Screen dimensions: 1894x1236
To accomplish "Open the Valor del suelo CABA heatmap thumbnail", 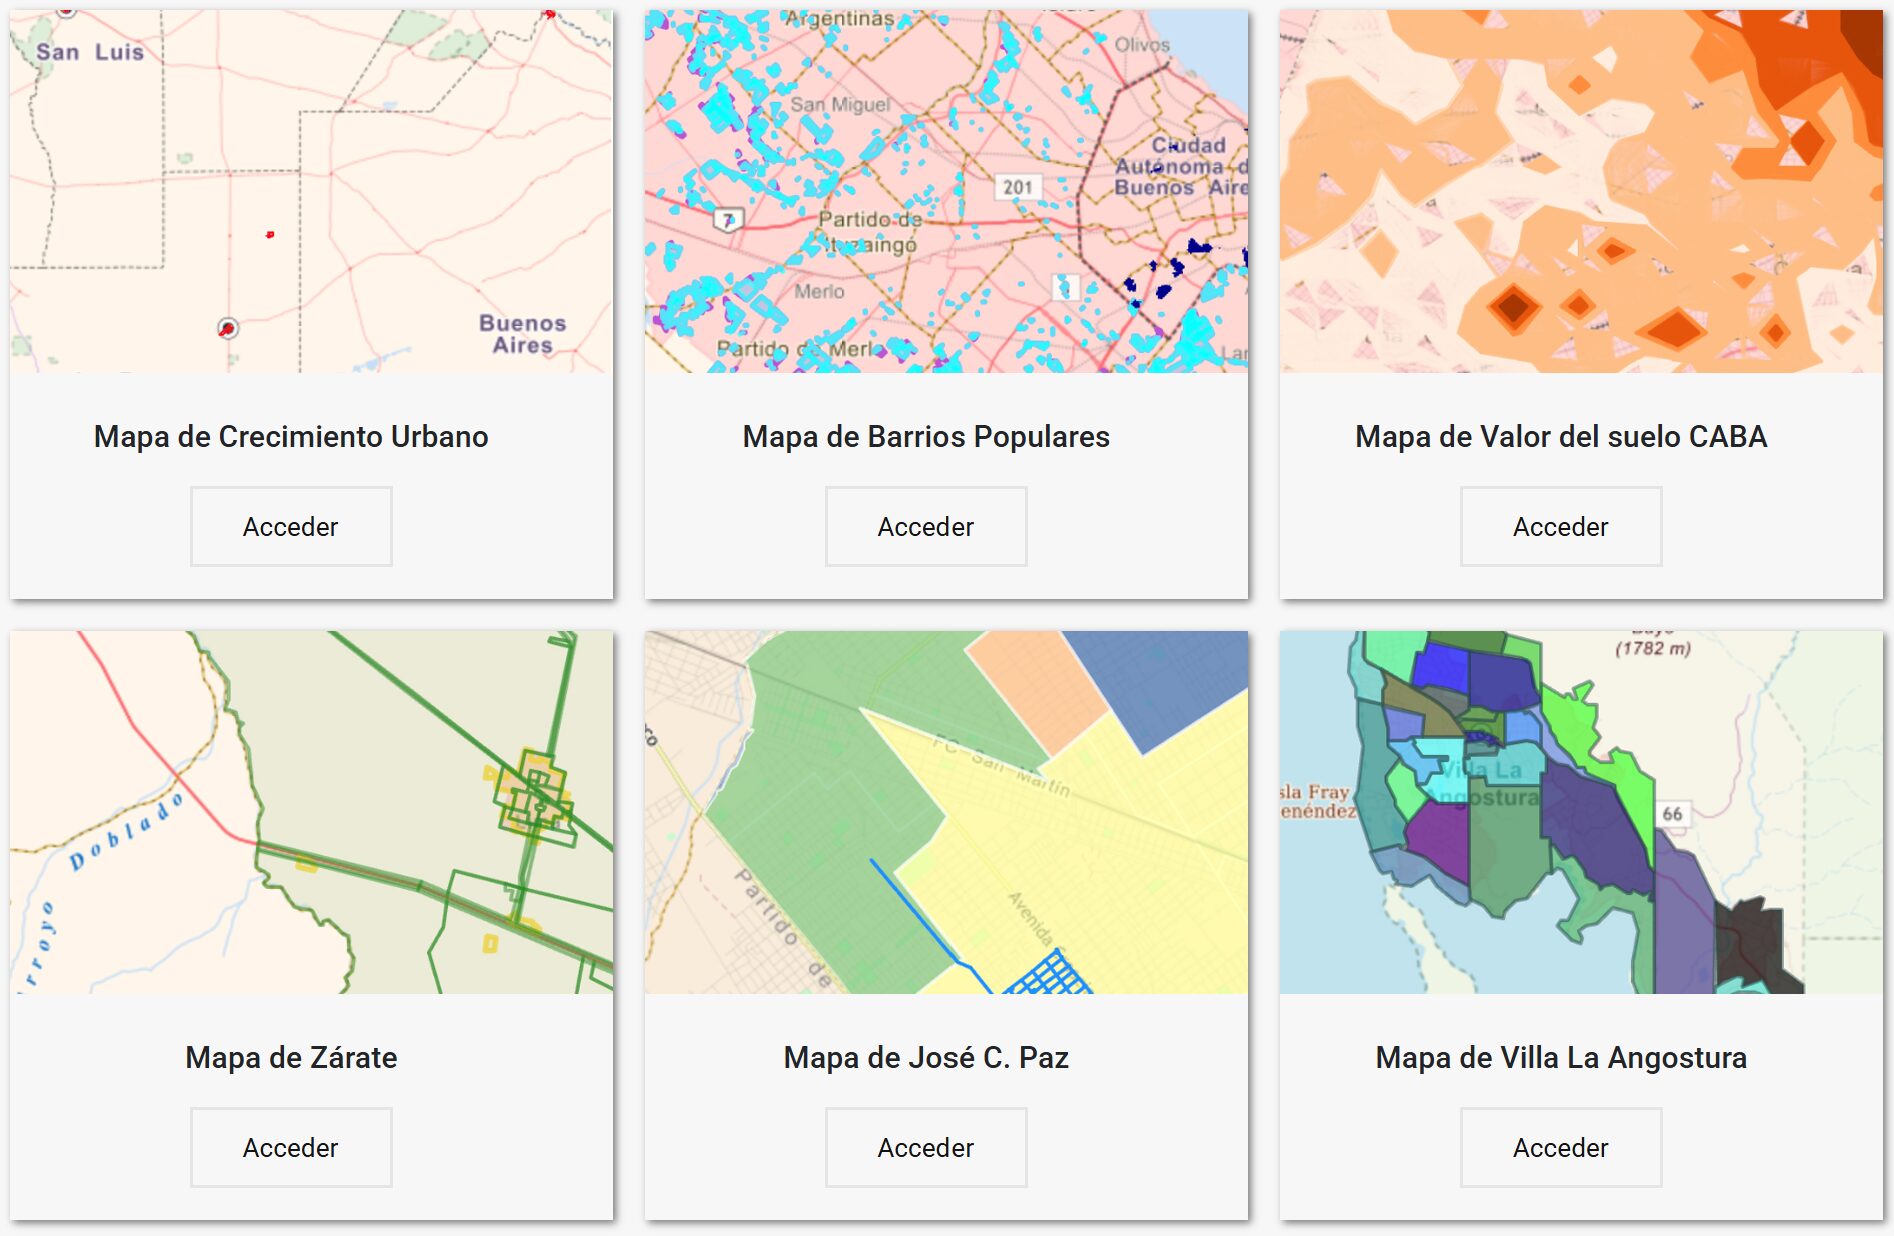I will [1581, 191].
